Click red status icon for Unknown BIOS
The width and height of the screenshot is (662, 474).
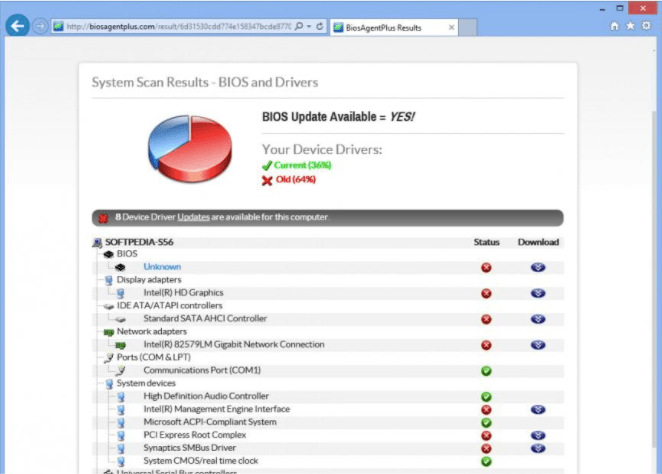[486, 268]
